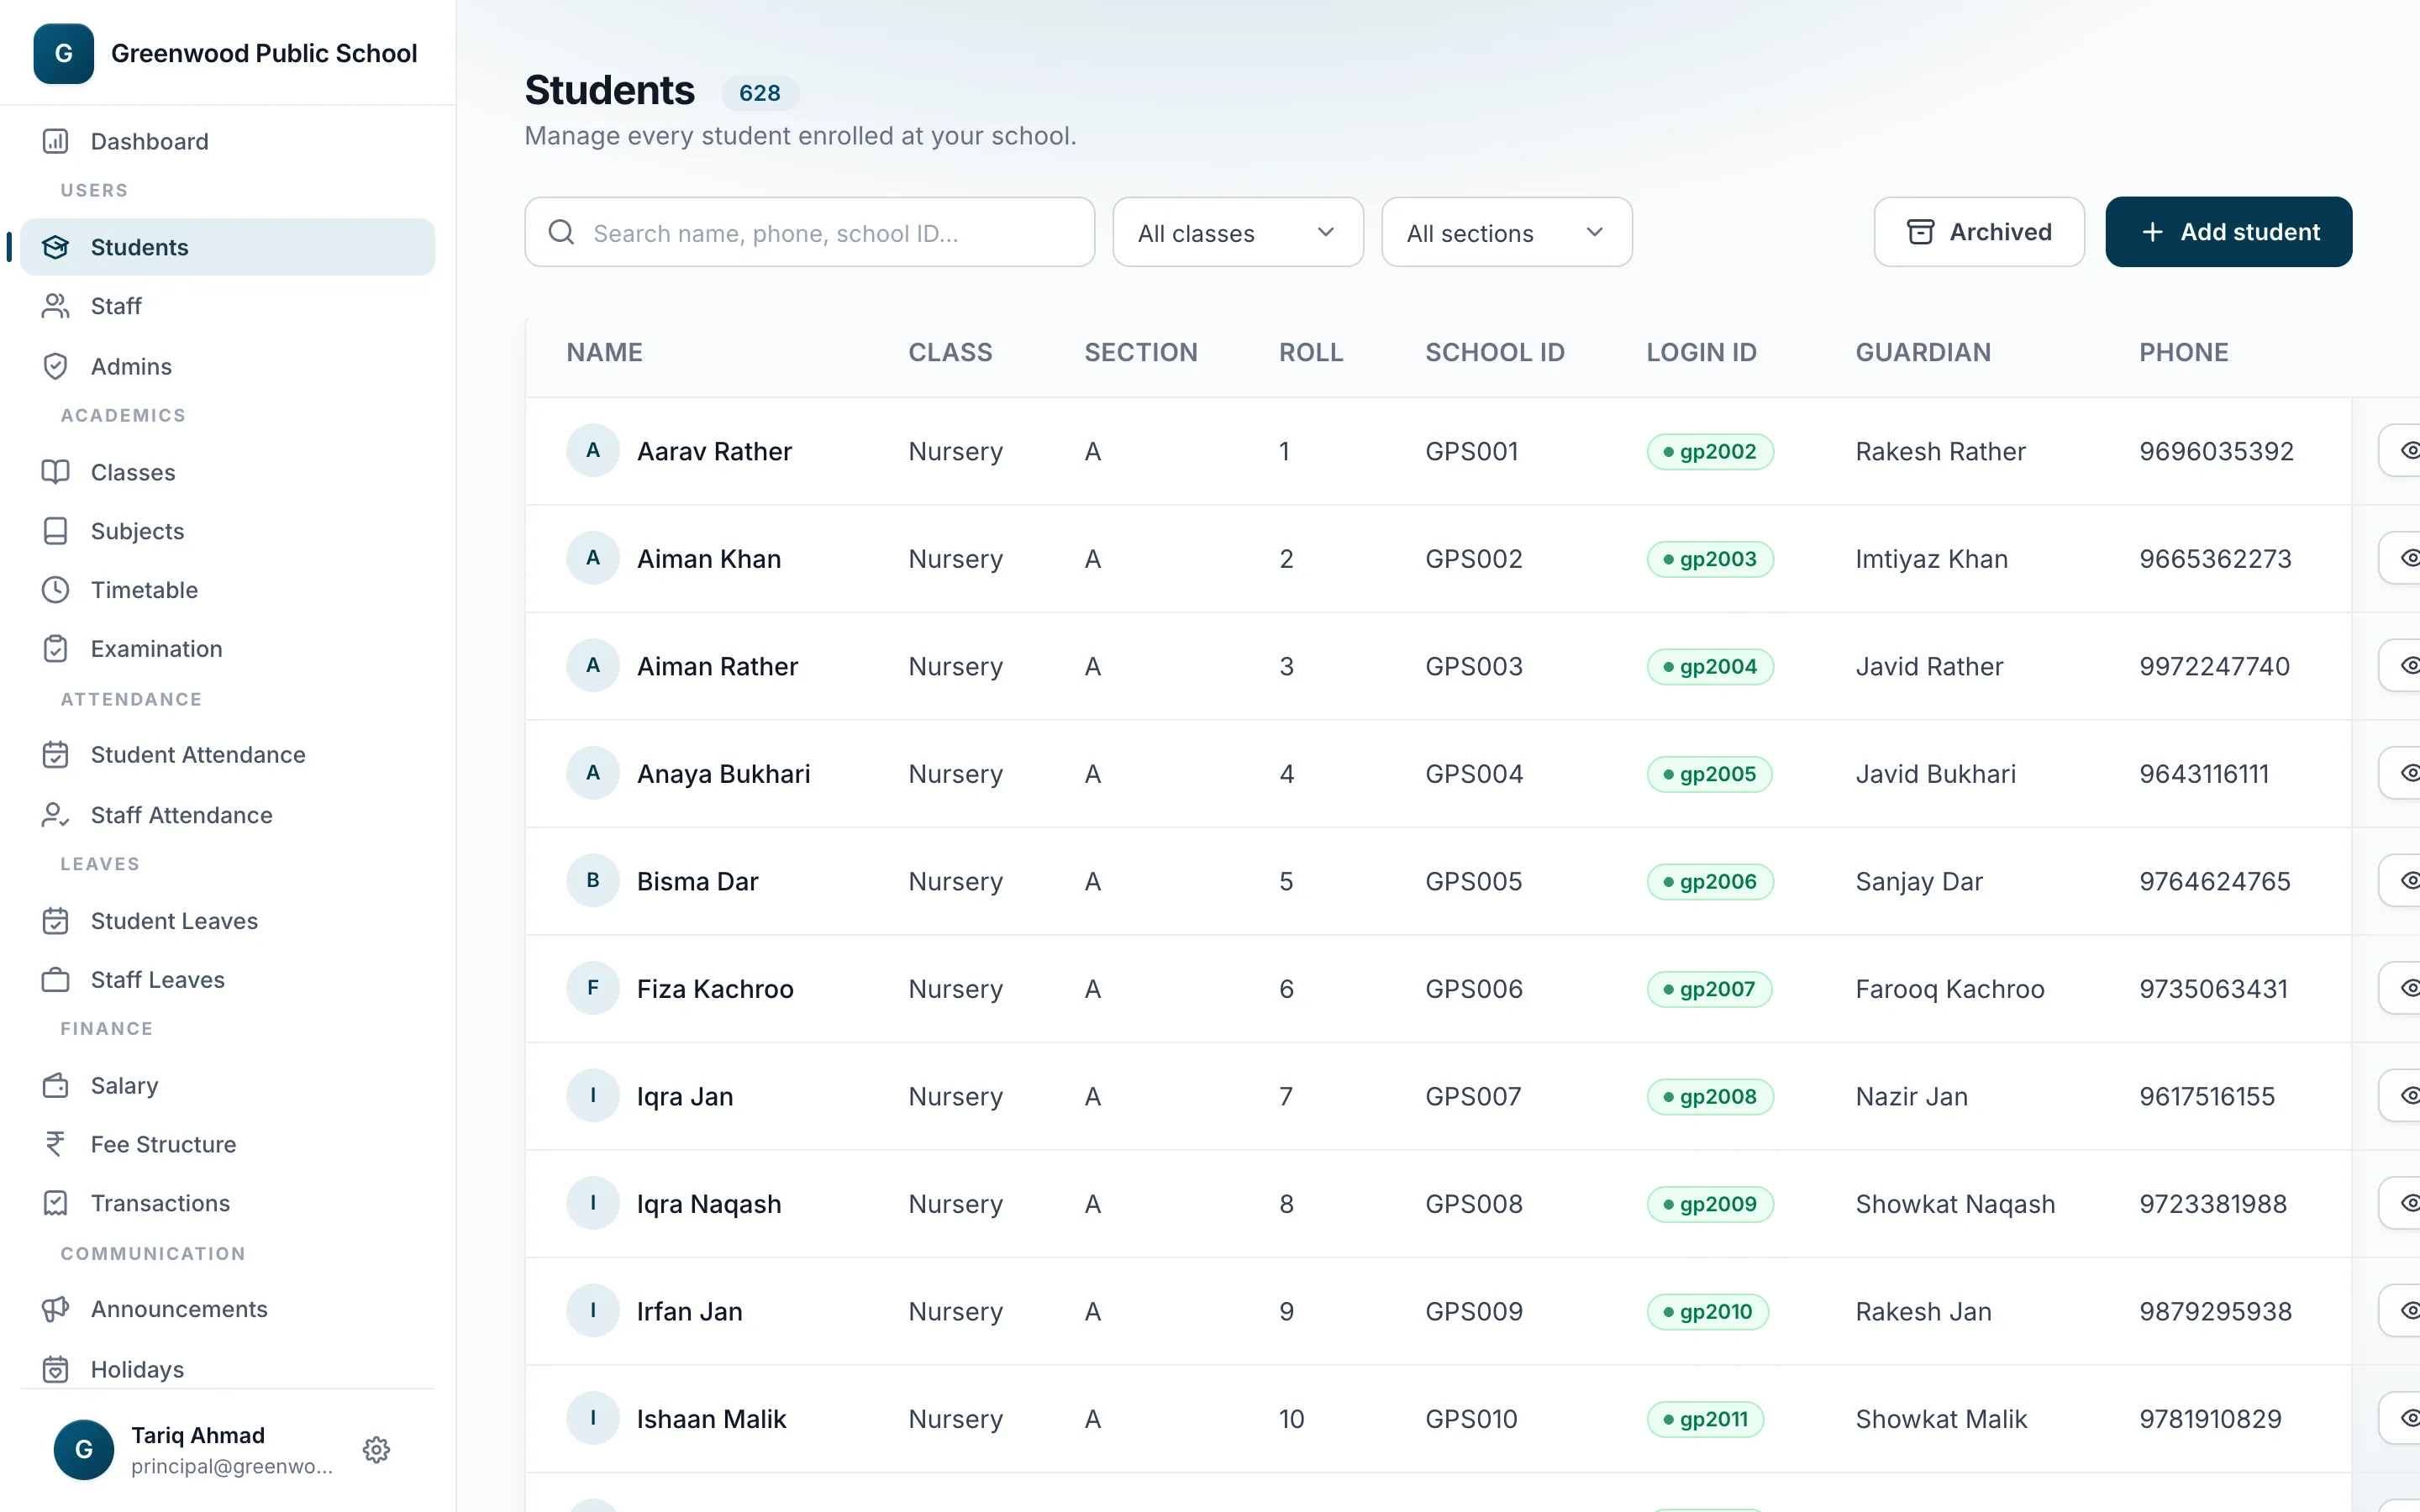The width and height of the screenshot is (2420, 1512).
Task: Click the Add student button
Action: (2229, 232)
